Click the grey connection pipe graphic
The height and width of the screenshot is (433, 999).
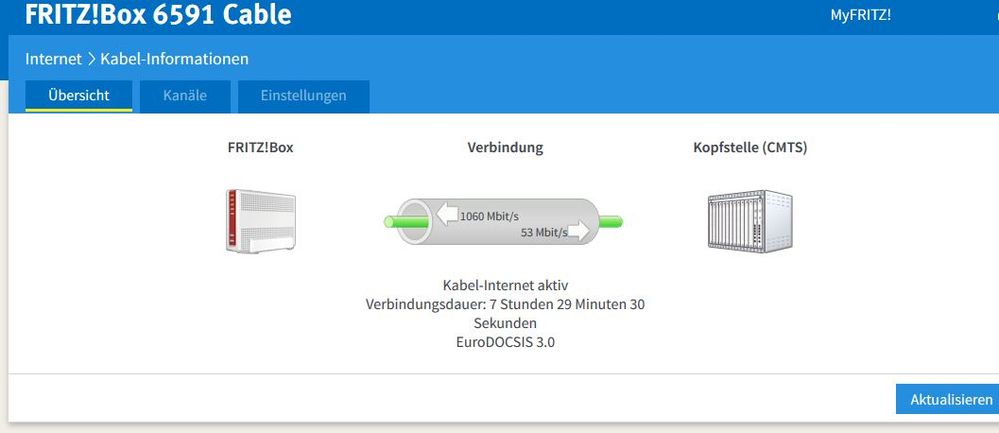[505, 222]
